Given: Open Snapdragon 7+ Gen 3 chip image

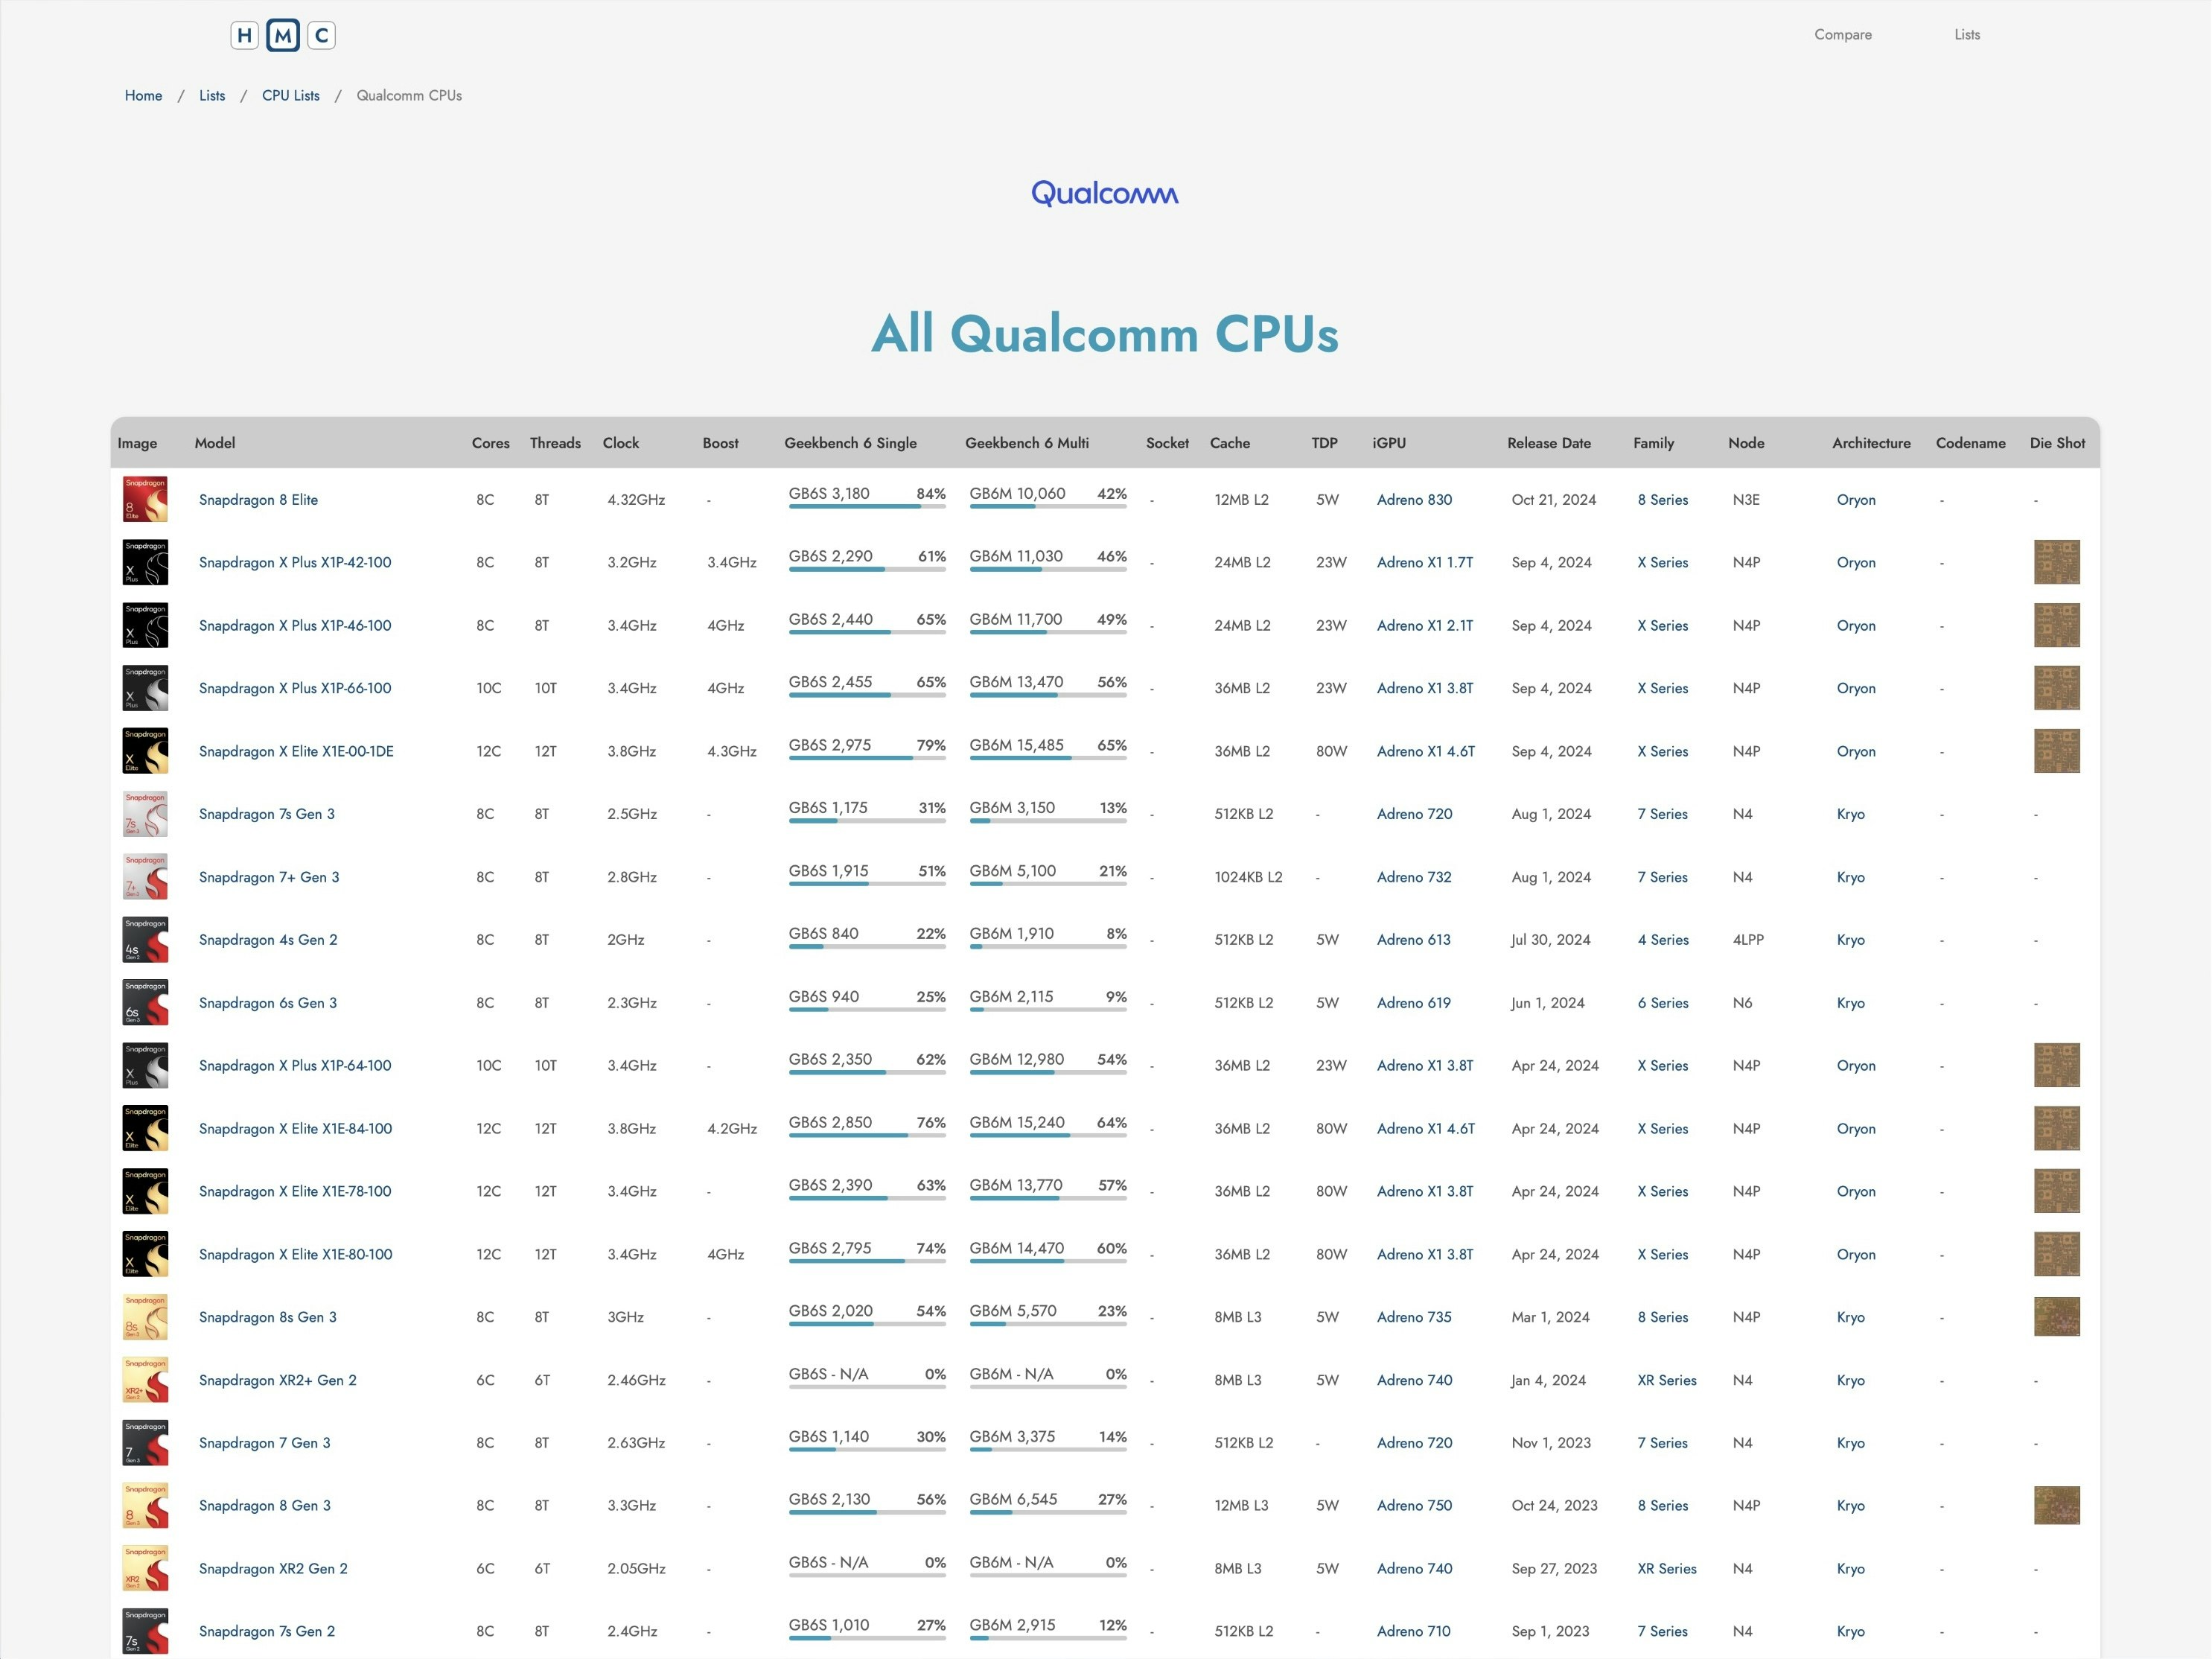Looking at the screenshot, I should pyautogui.click(x=145, y=877).
